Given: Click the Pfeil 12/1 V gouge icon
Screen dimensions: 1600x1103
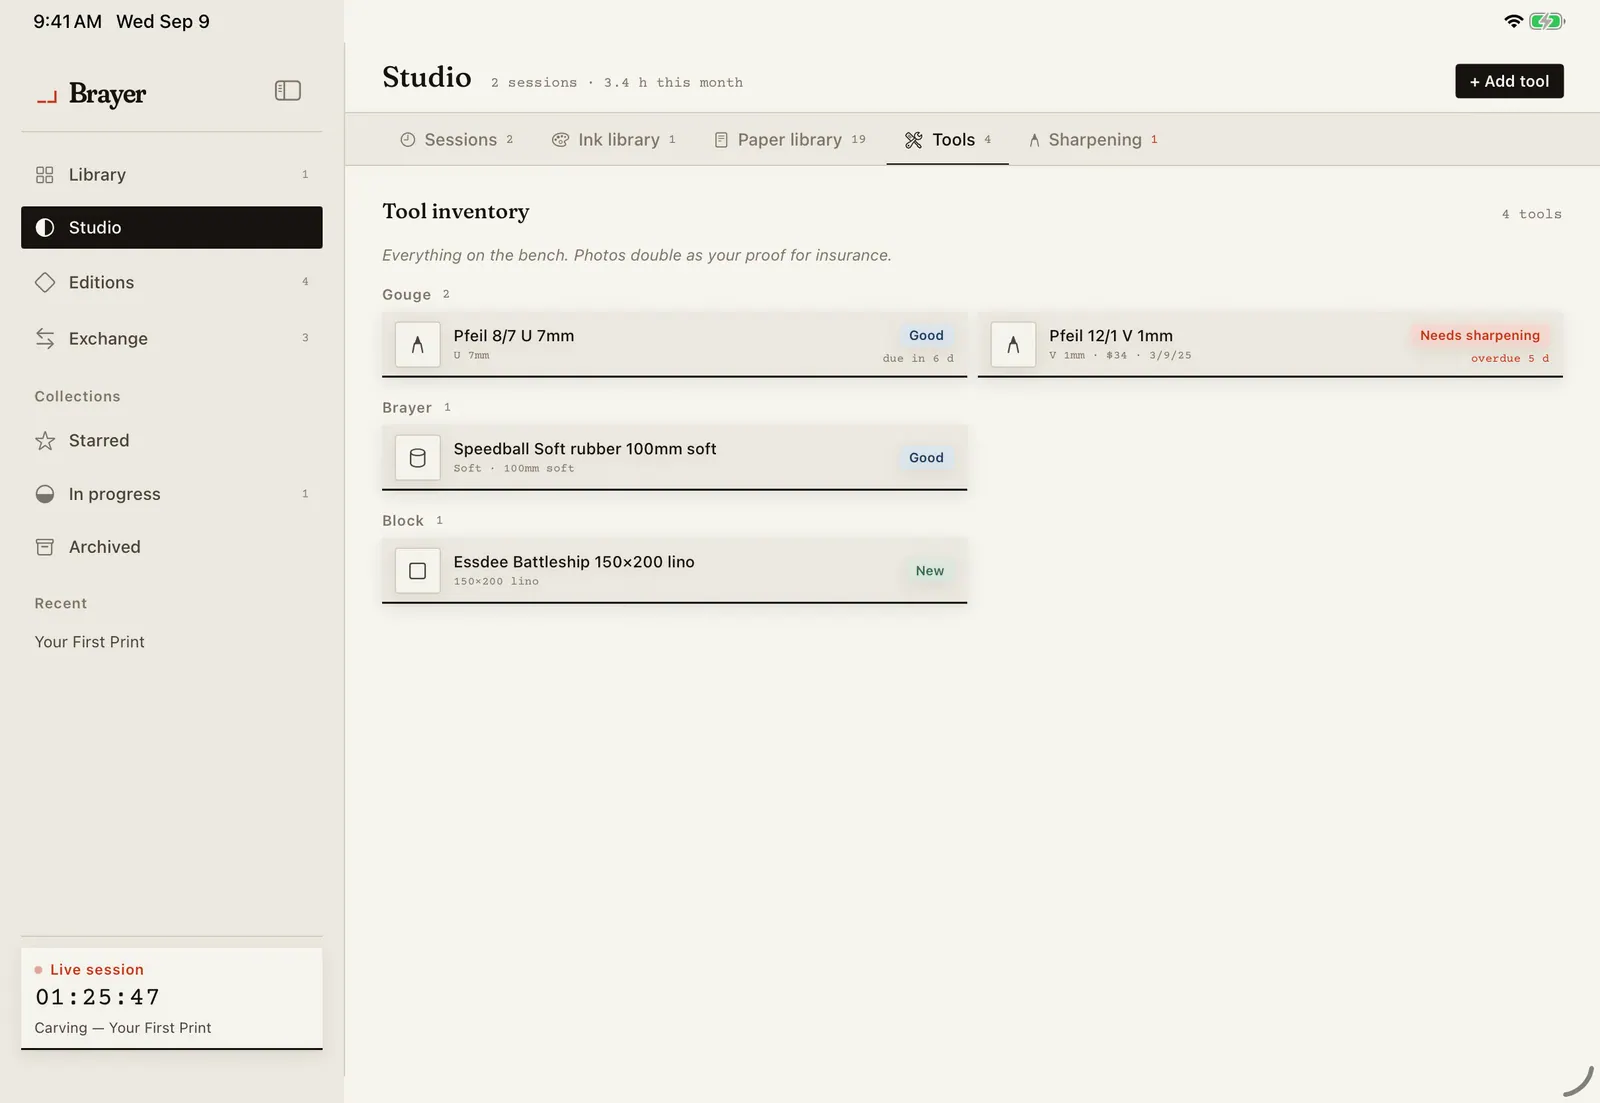Looking at the screenshot, I should 1013,345.
